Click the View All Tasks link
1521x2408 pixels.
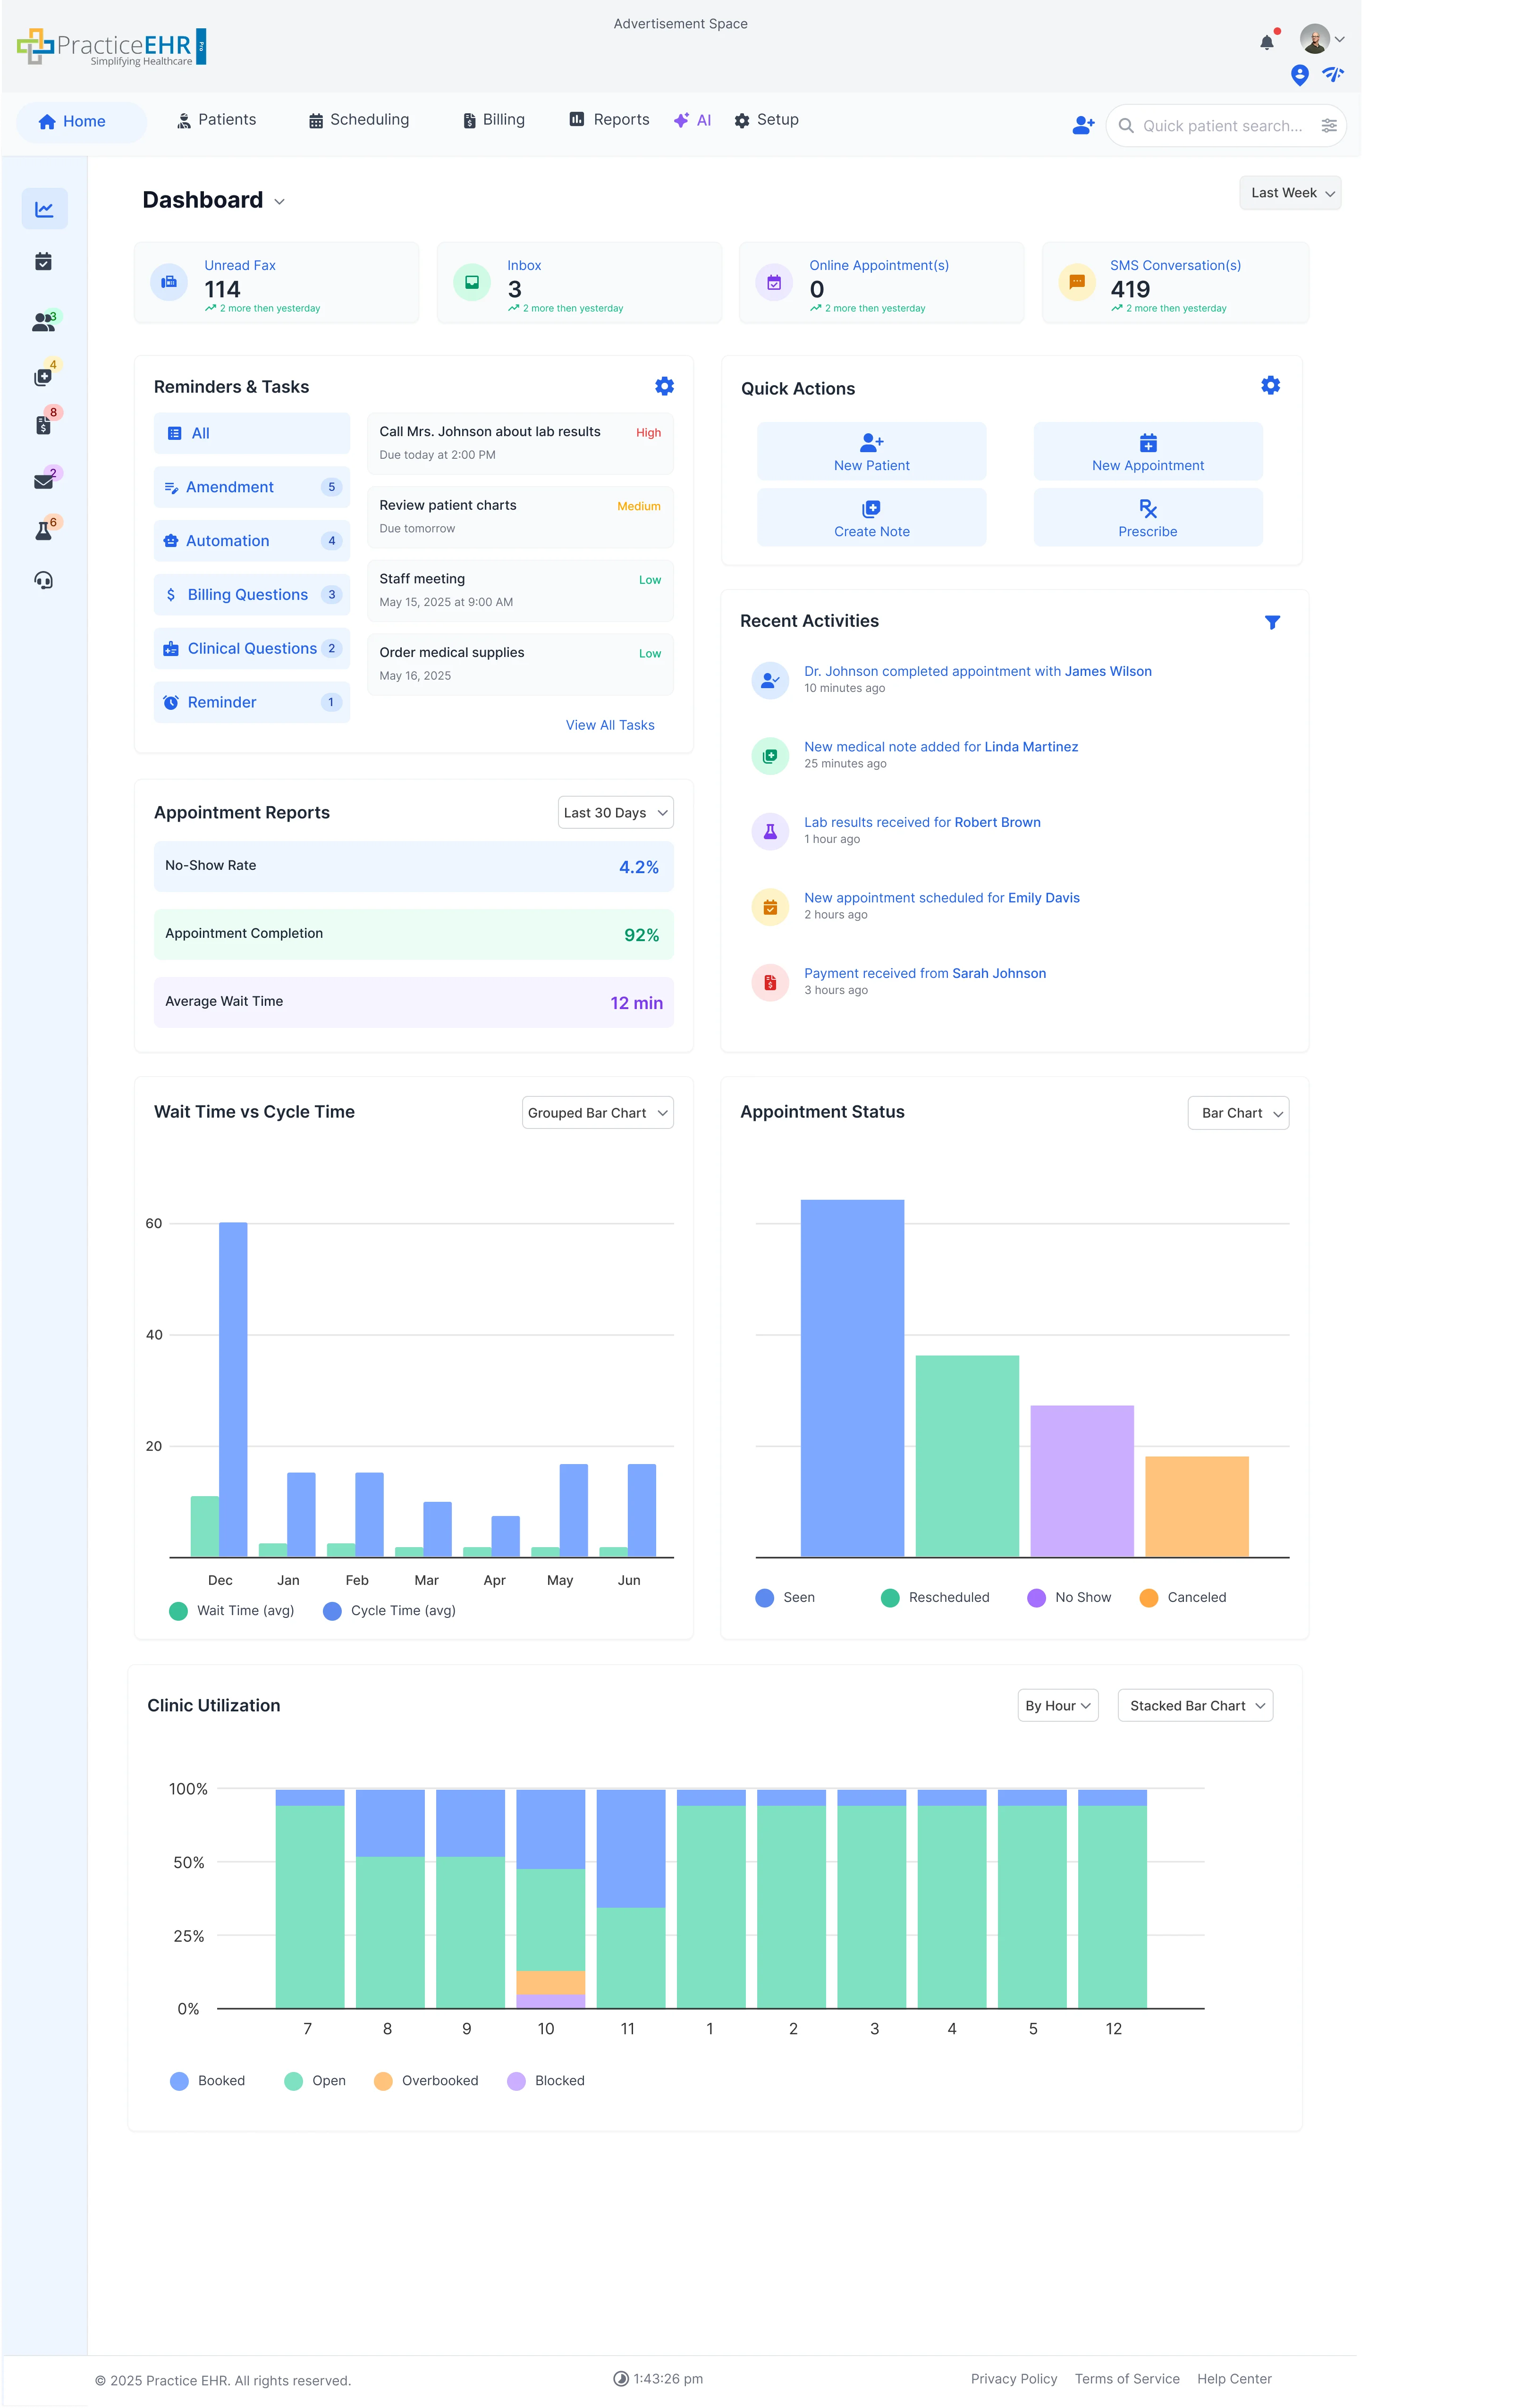pos(610,725)
